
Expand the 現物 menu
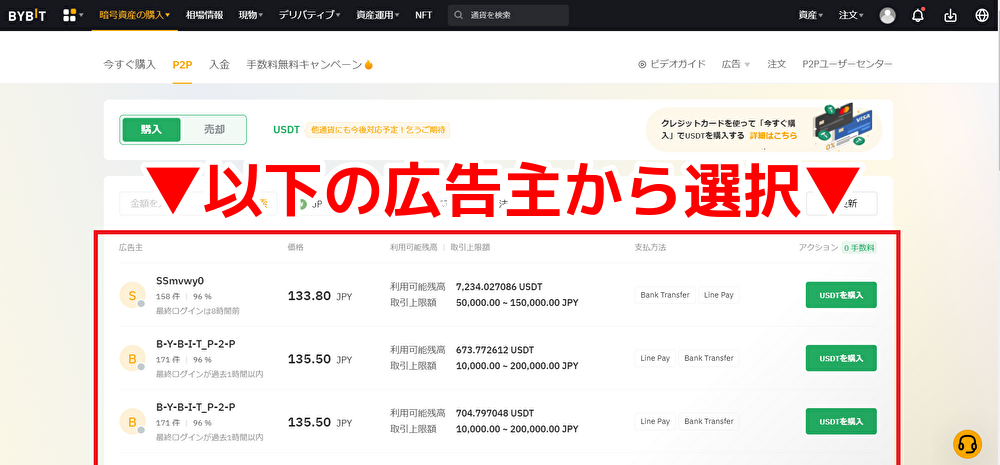click(251, 15)
